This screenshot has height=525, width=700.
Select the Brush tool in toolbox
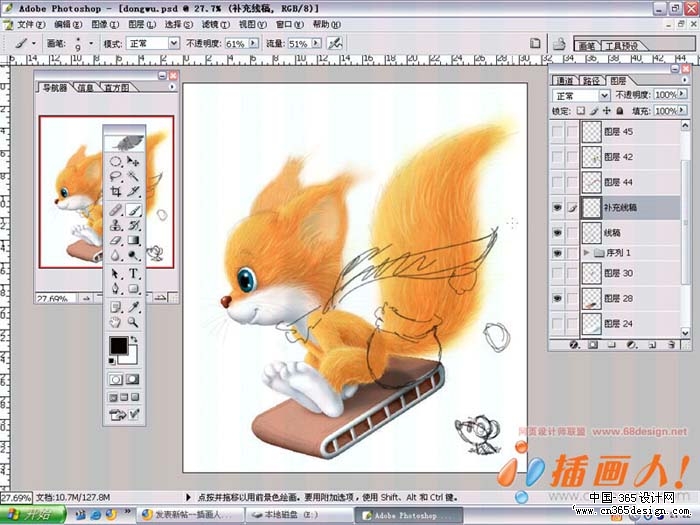(133, 210)
